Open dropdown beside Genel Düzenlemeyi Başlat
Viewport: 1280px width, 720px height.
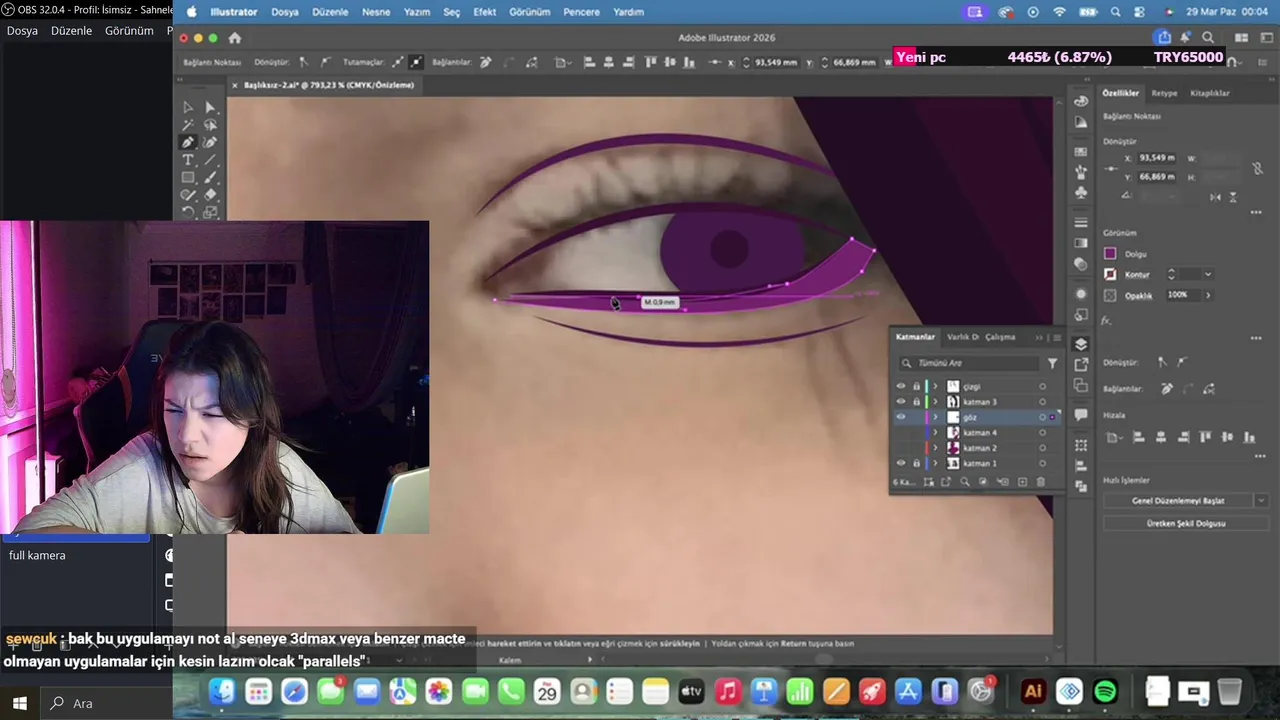(x=1261, y=500)
